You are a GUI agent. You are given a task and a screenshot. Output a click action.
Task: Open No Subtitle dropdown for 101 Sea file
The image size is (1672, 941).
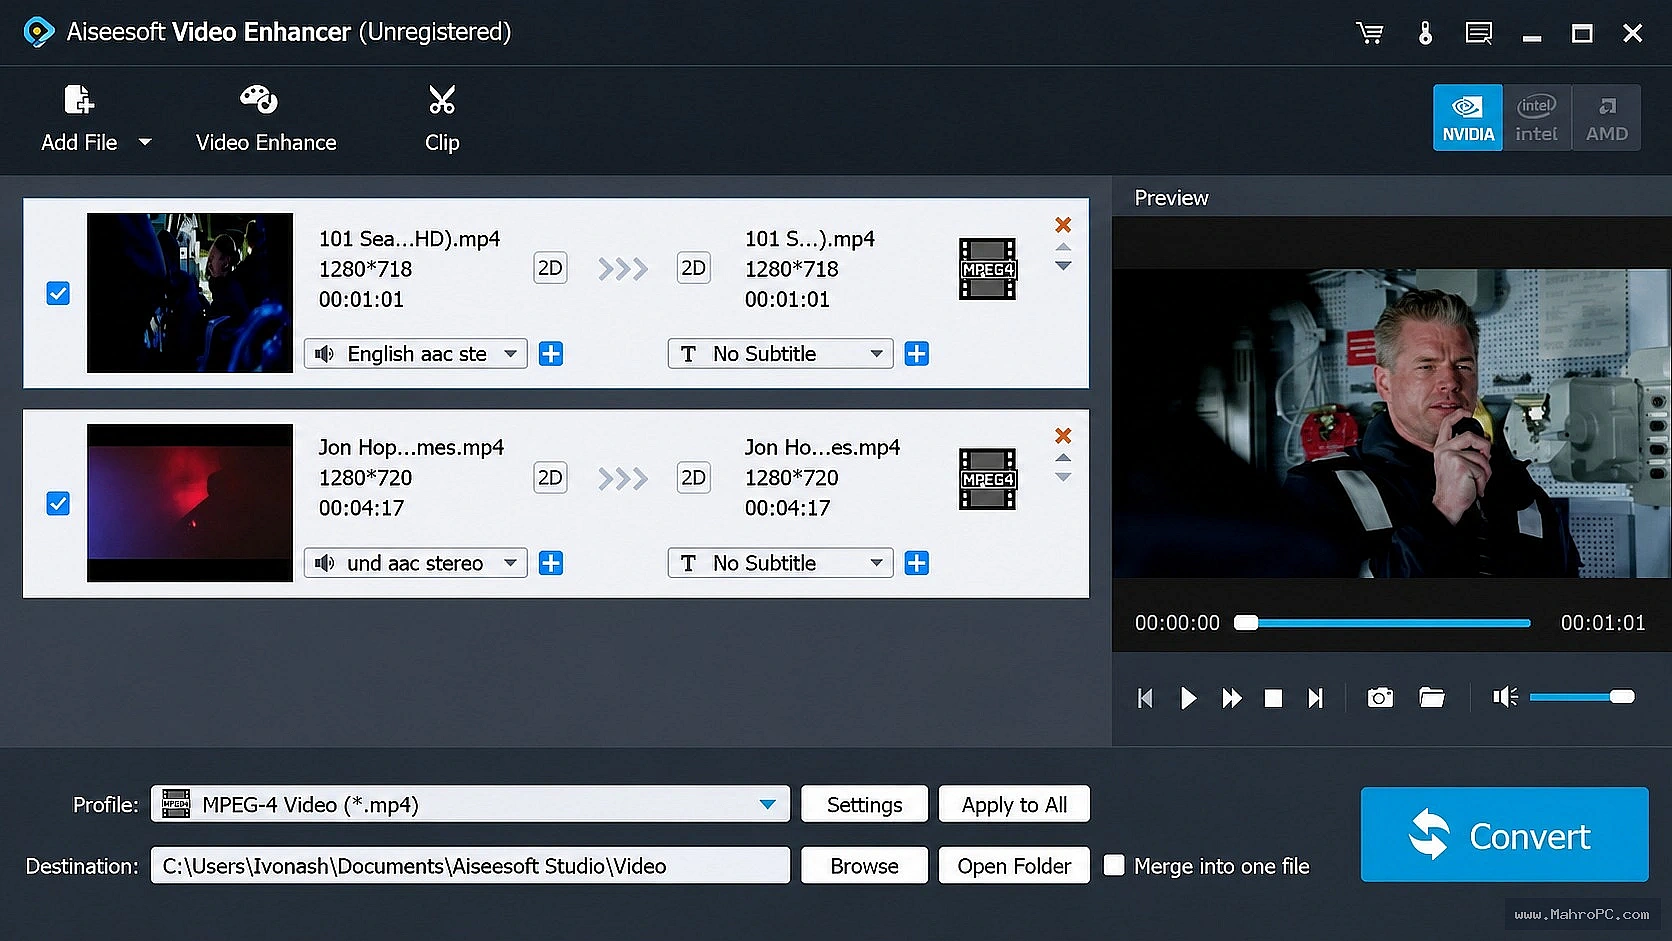[x=780, y=354]
